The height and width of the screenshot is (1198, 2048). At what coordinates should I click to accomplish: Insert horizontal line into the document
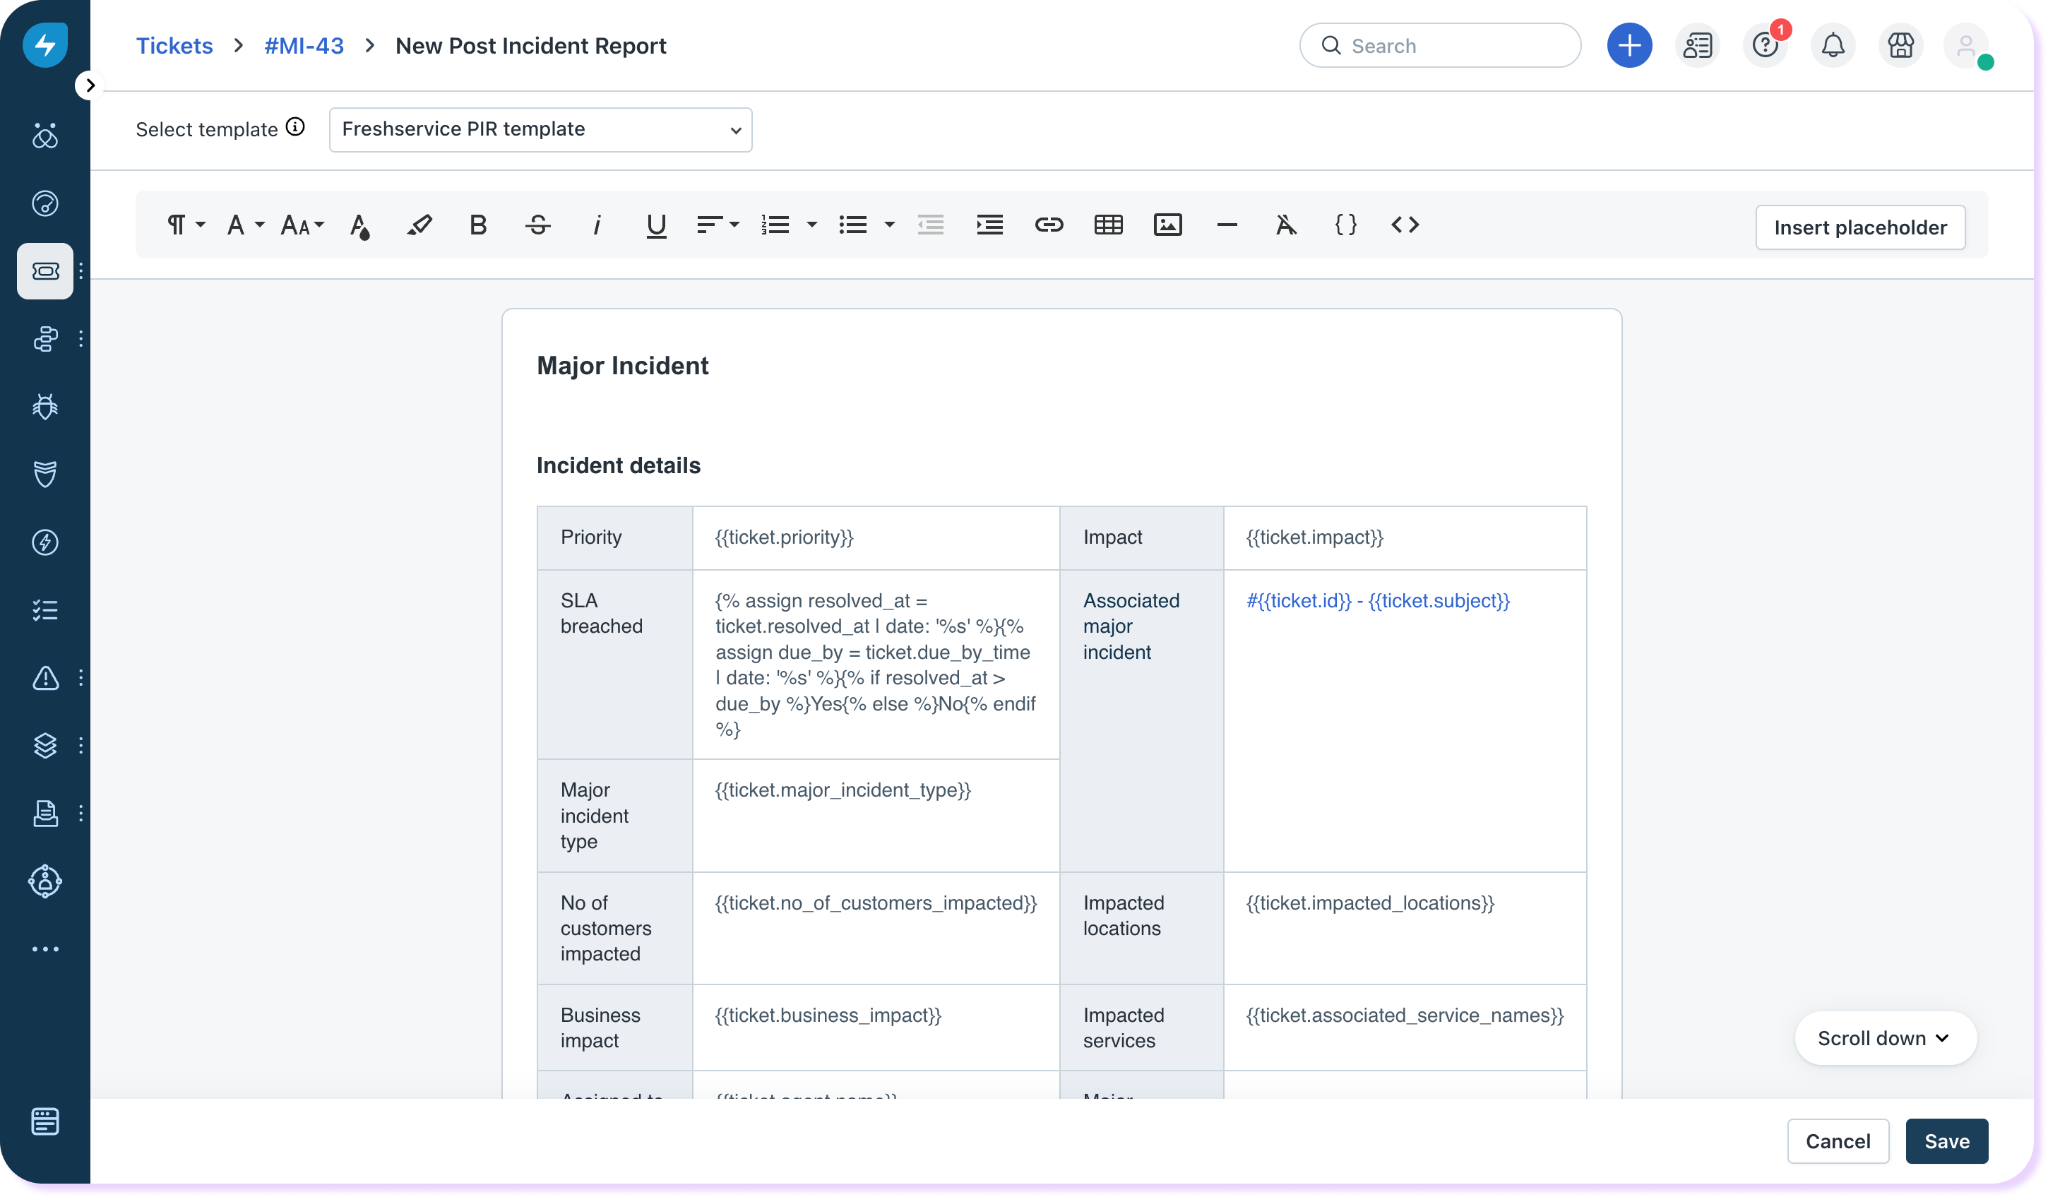tap(1227, 225)
